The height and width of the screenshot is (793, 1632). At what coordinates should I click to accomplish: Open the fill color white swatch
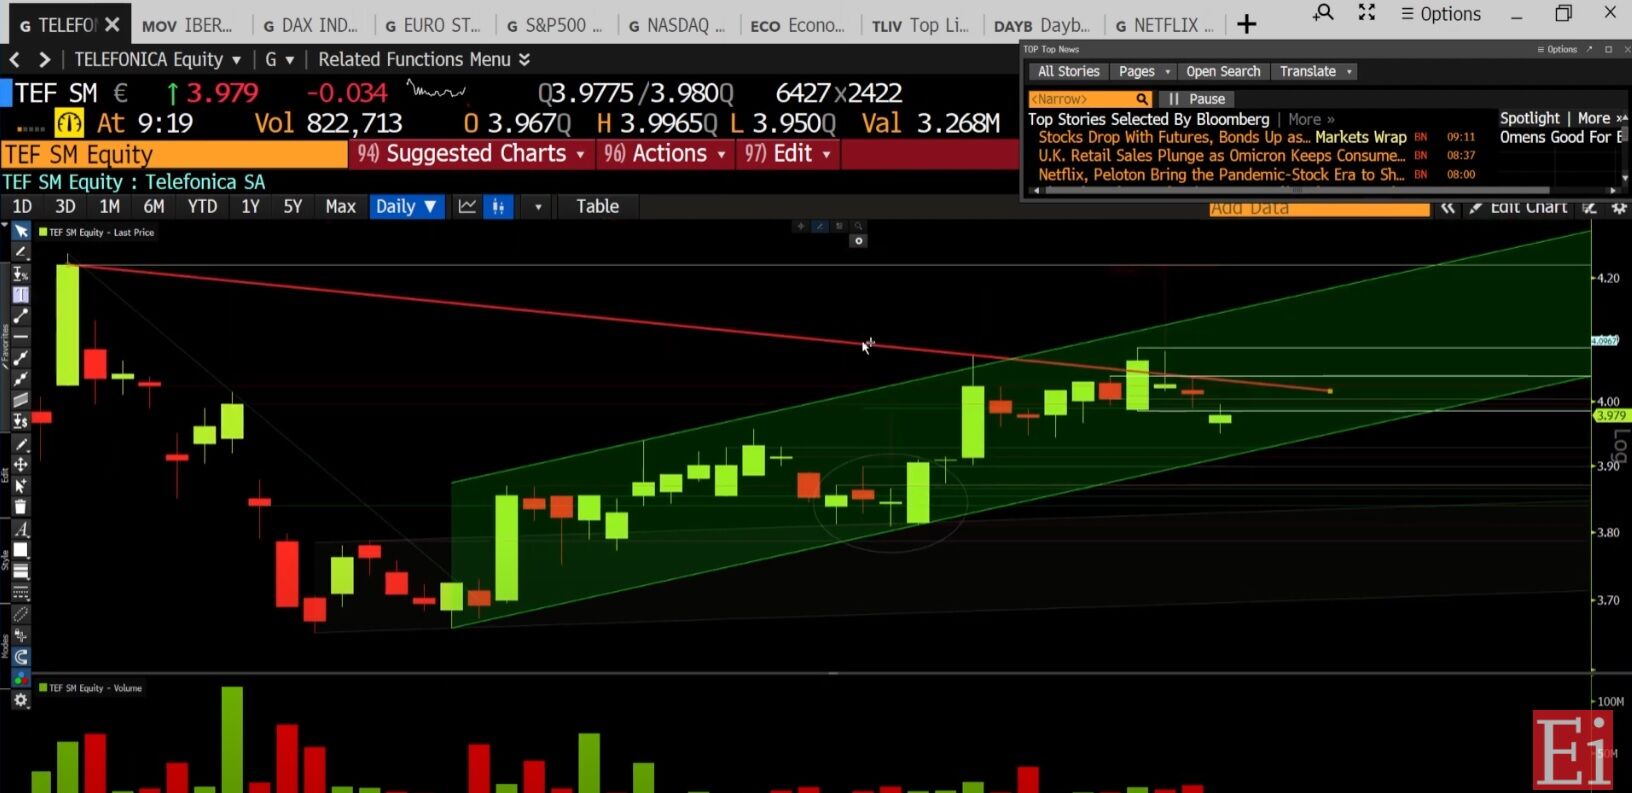click(x=20, y=550)
